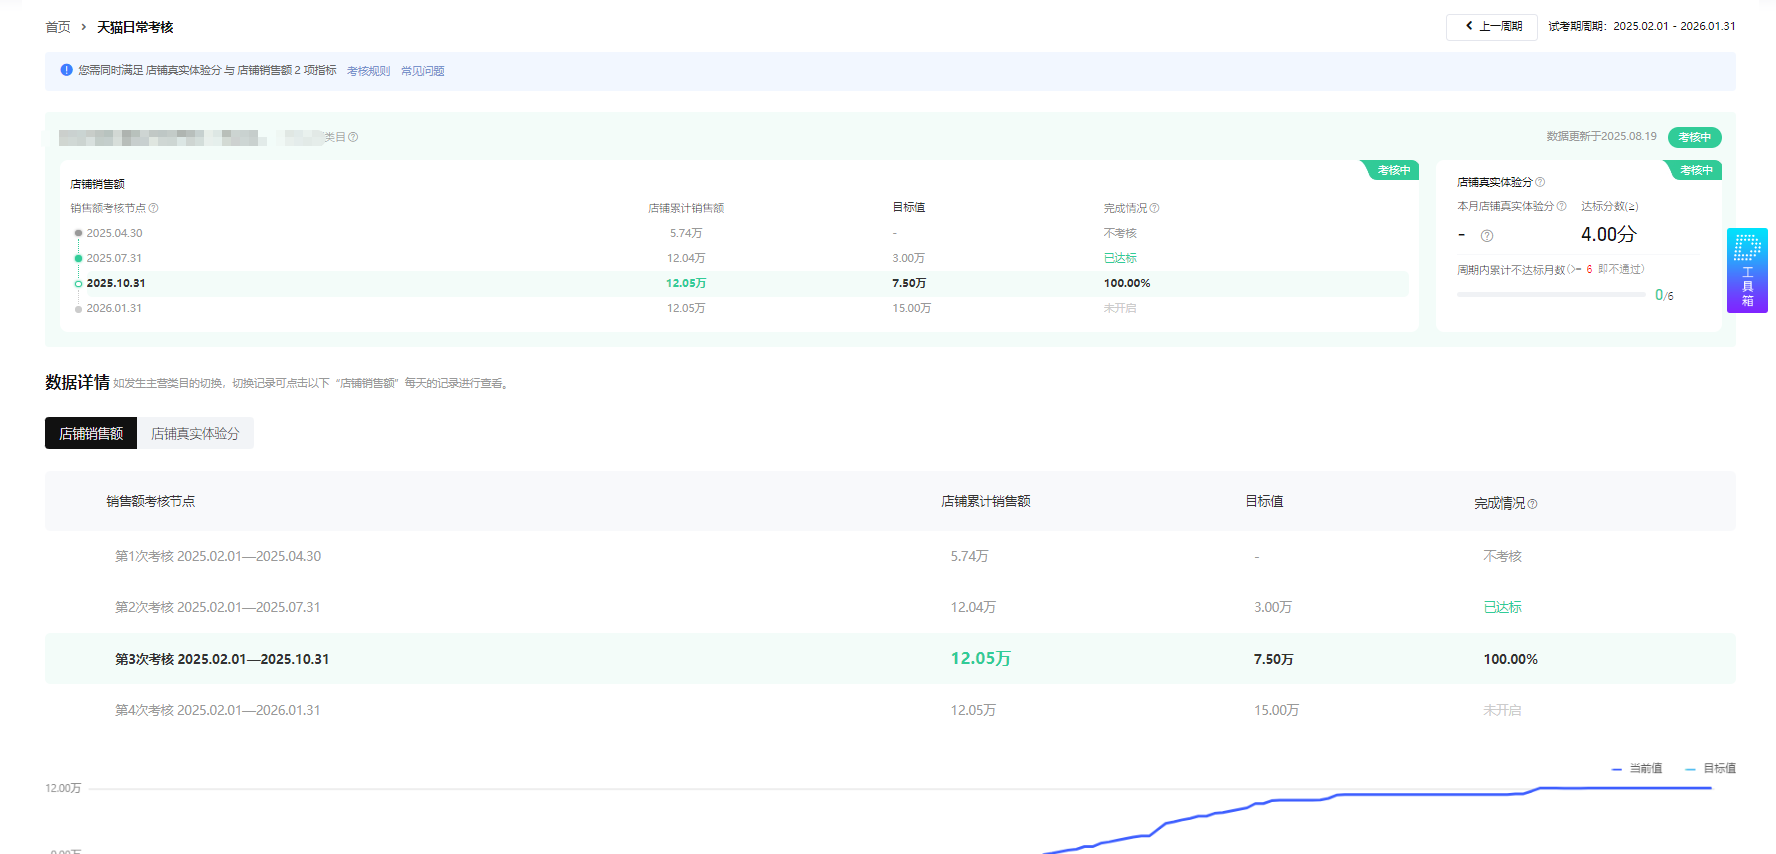
Task: Click help icon beside 完成情况 in detail table header
Action: (x=1532, y=504)
